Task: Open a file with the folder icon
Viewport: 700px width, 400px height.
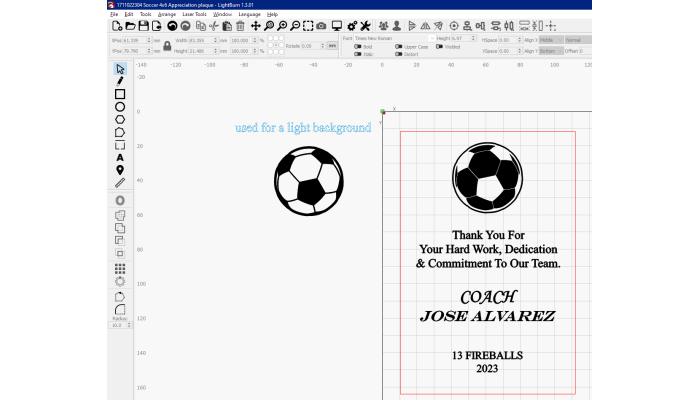Action: tap(130, 26)
